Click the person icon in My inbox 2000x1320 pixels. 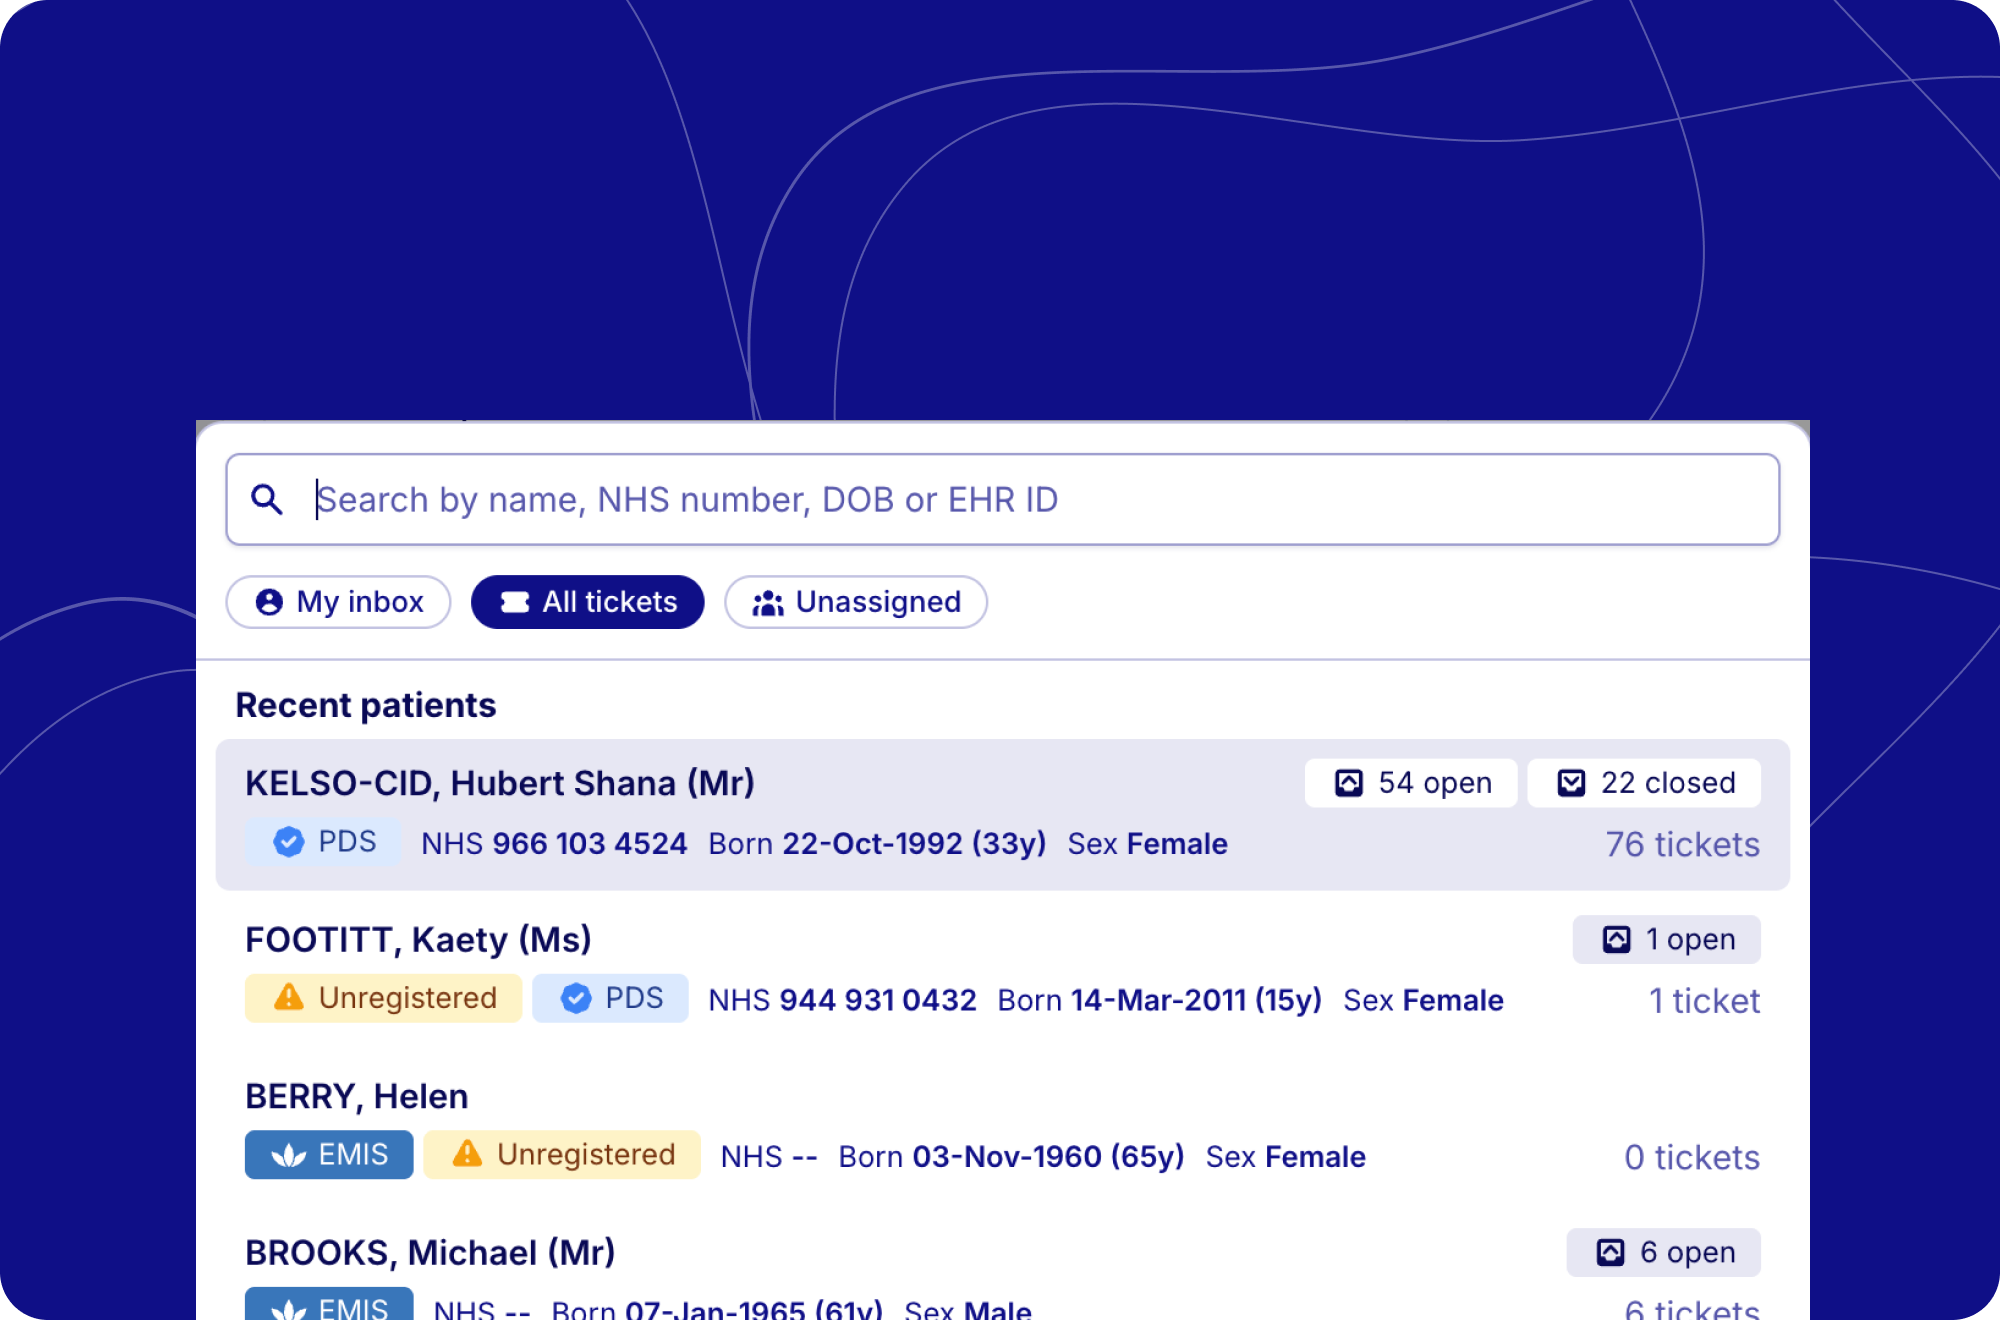269,602
